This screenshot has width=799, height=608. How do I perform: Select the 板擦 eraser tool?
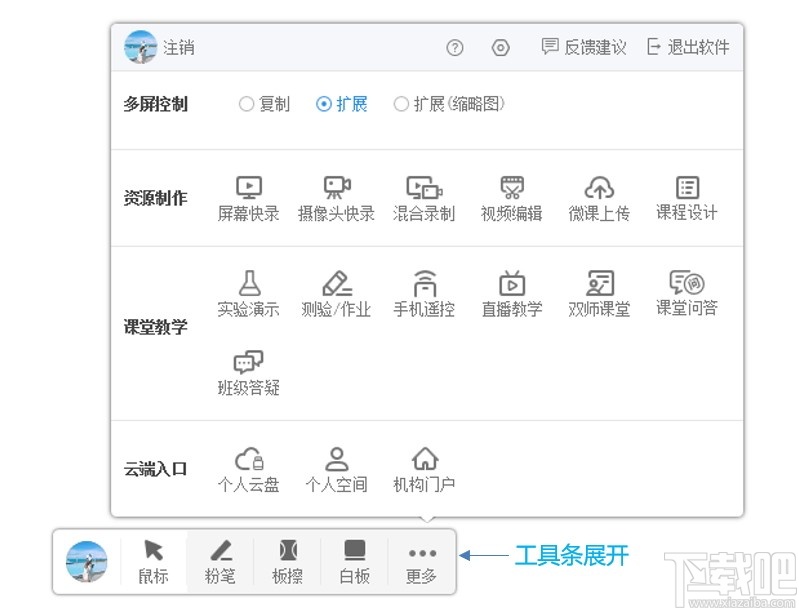coord(287,562)
